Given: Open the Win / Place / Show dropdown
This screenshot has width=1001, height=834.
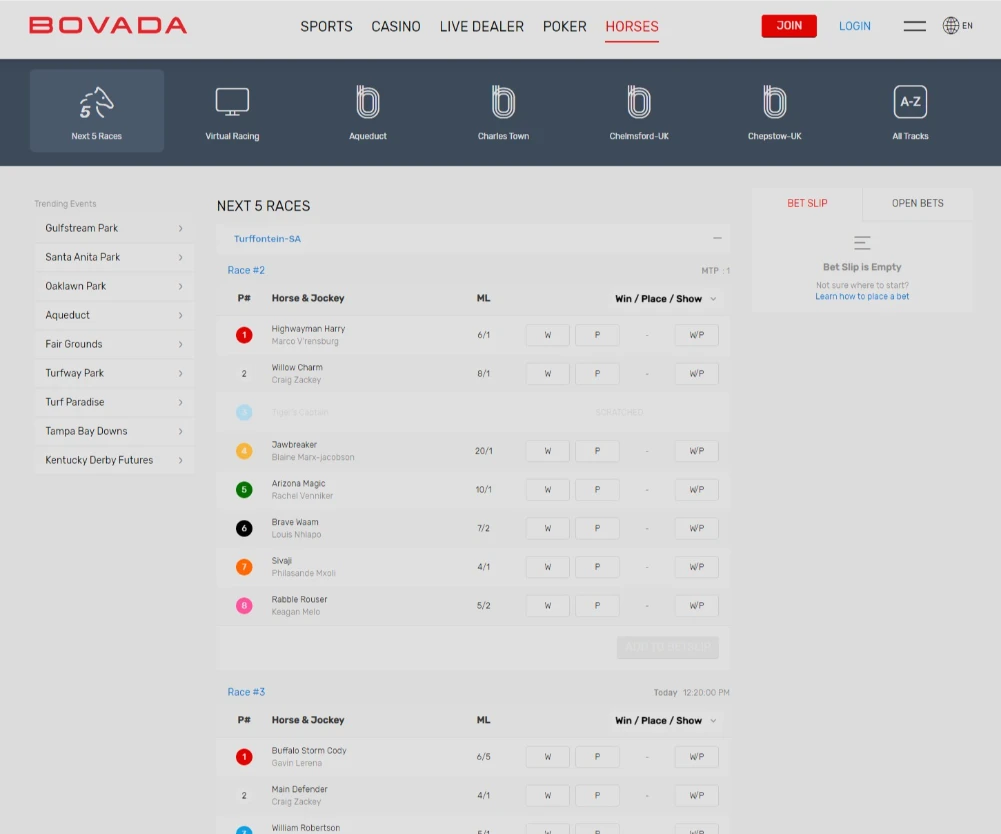Looking at the screenshot, I should click(666, 298).
